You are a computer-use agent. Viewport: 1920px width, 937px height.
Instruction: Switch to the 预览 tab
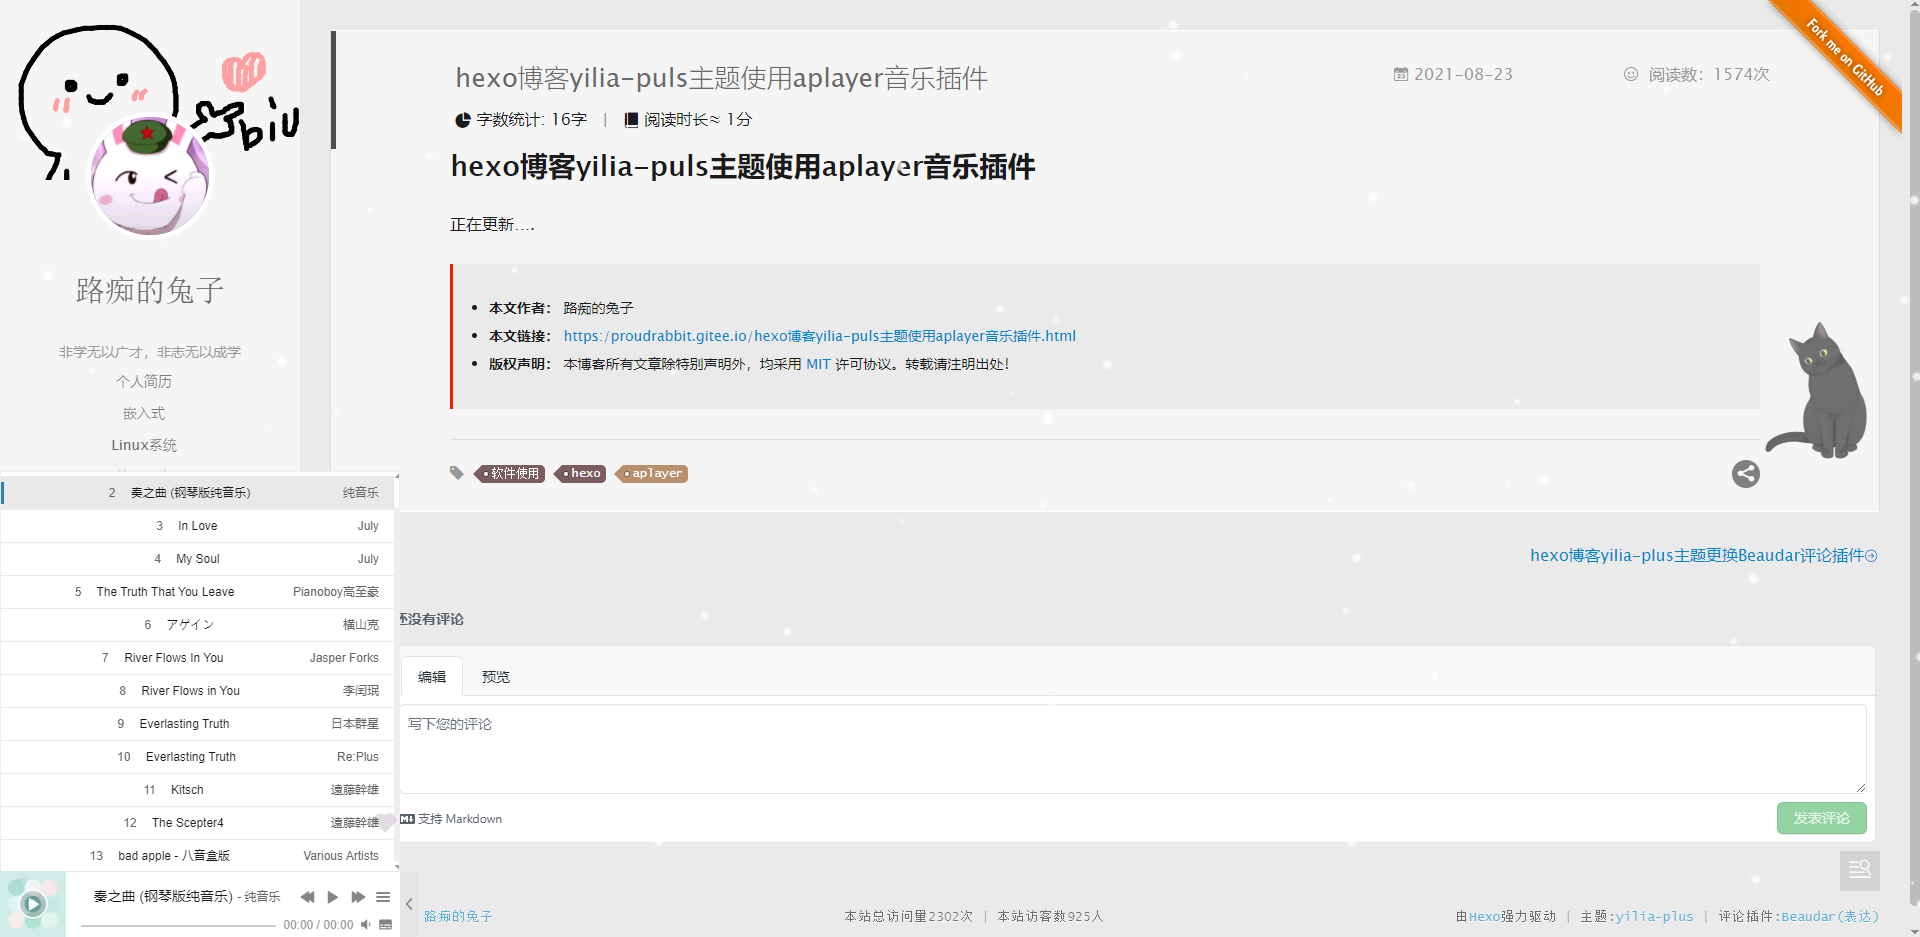click(x=496, y=677)
